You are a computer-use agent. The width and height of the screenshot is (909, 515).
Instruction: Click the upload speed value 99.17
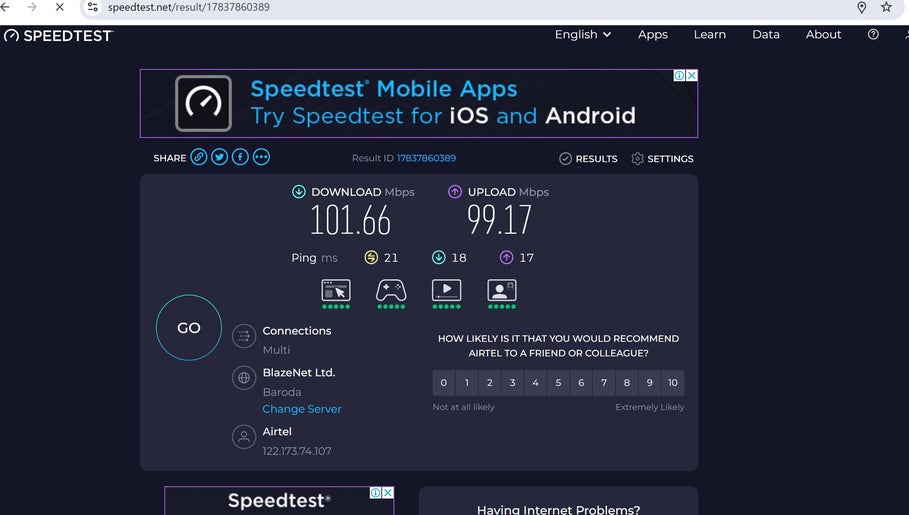[499, 220]
